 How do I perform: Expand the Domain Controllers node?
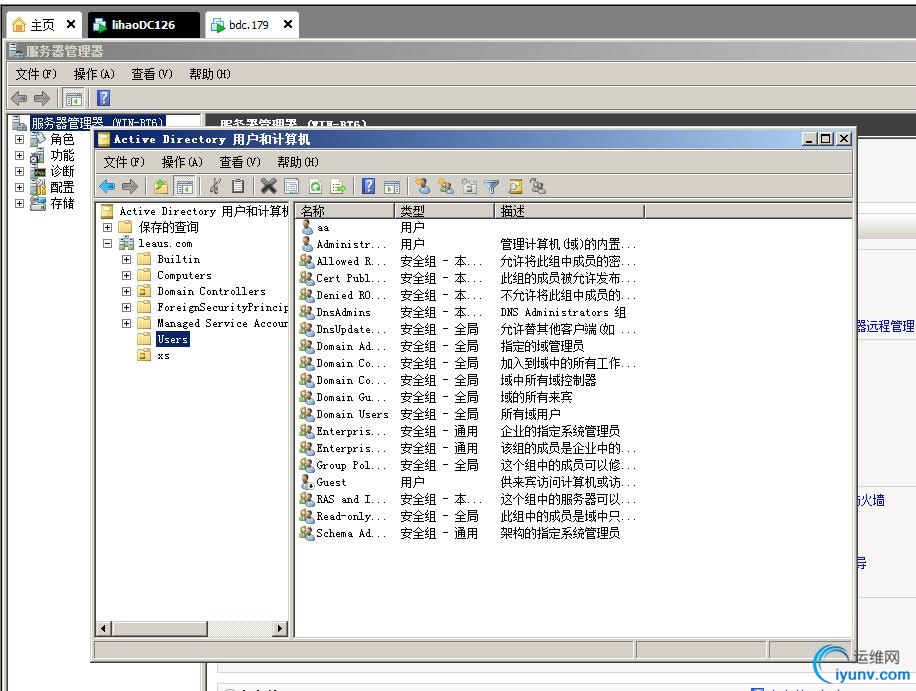(x=127, y=291)
